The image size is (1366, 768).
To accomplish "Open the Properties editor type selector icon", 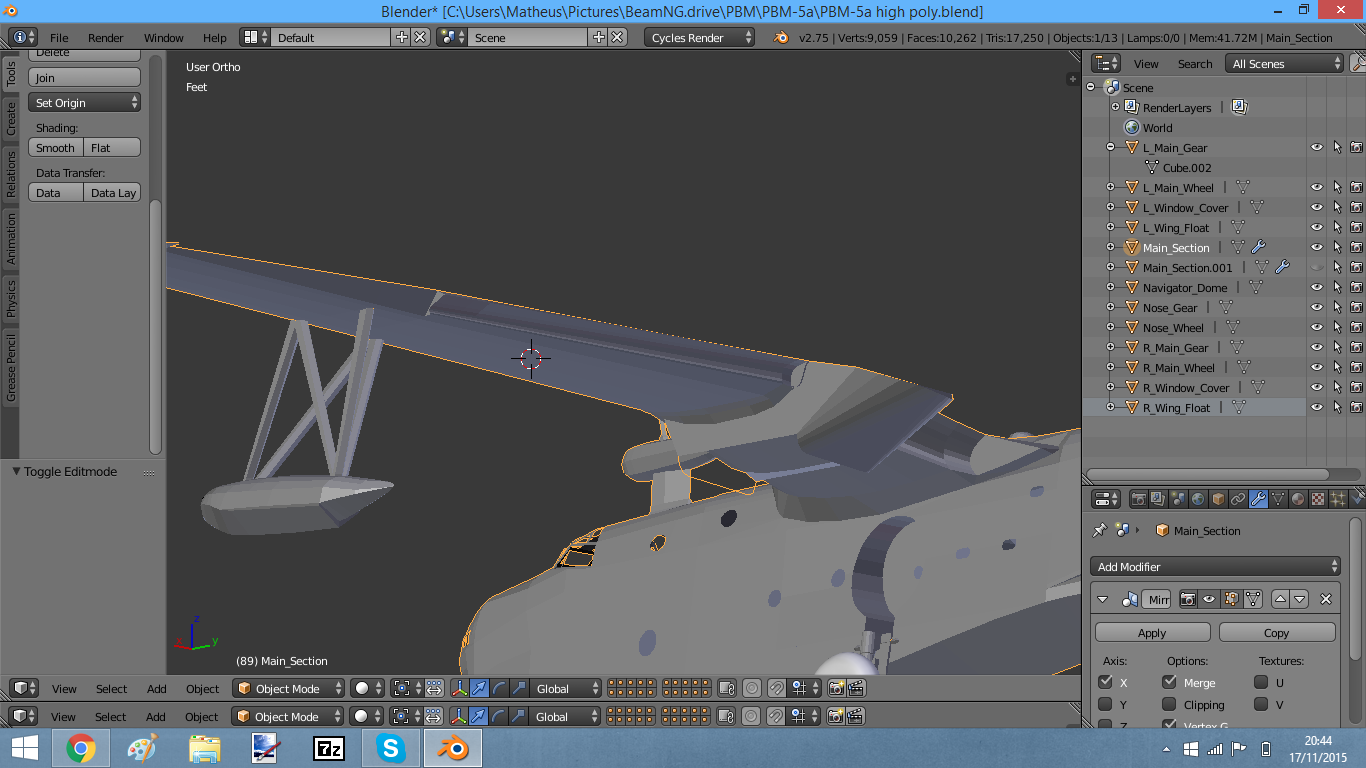I will pos(1107,498).
